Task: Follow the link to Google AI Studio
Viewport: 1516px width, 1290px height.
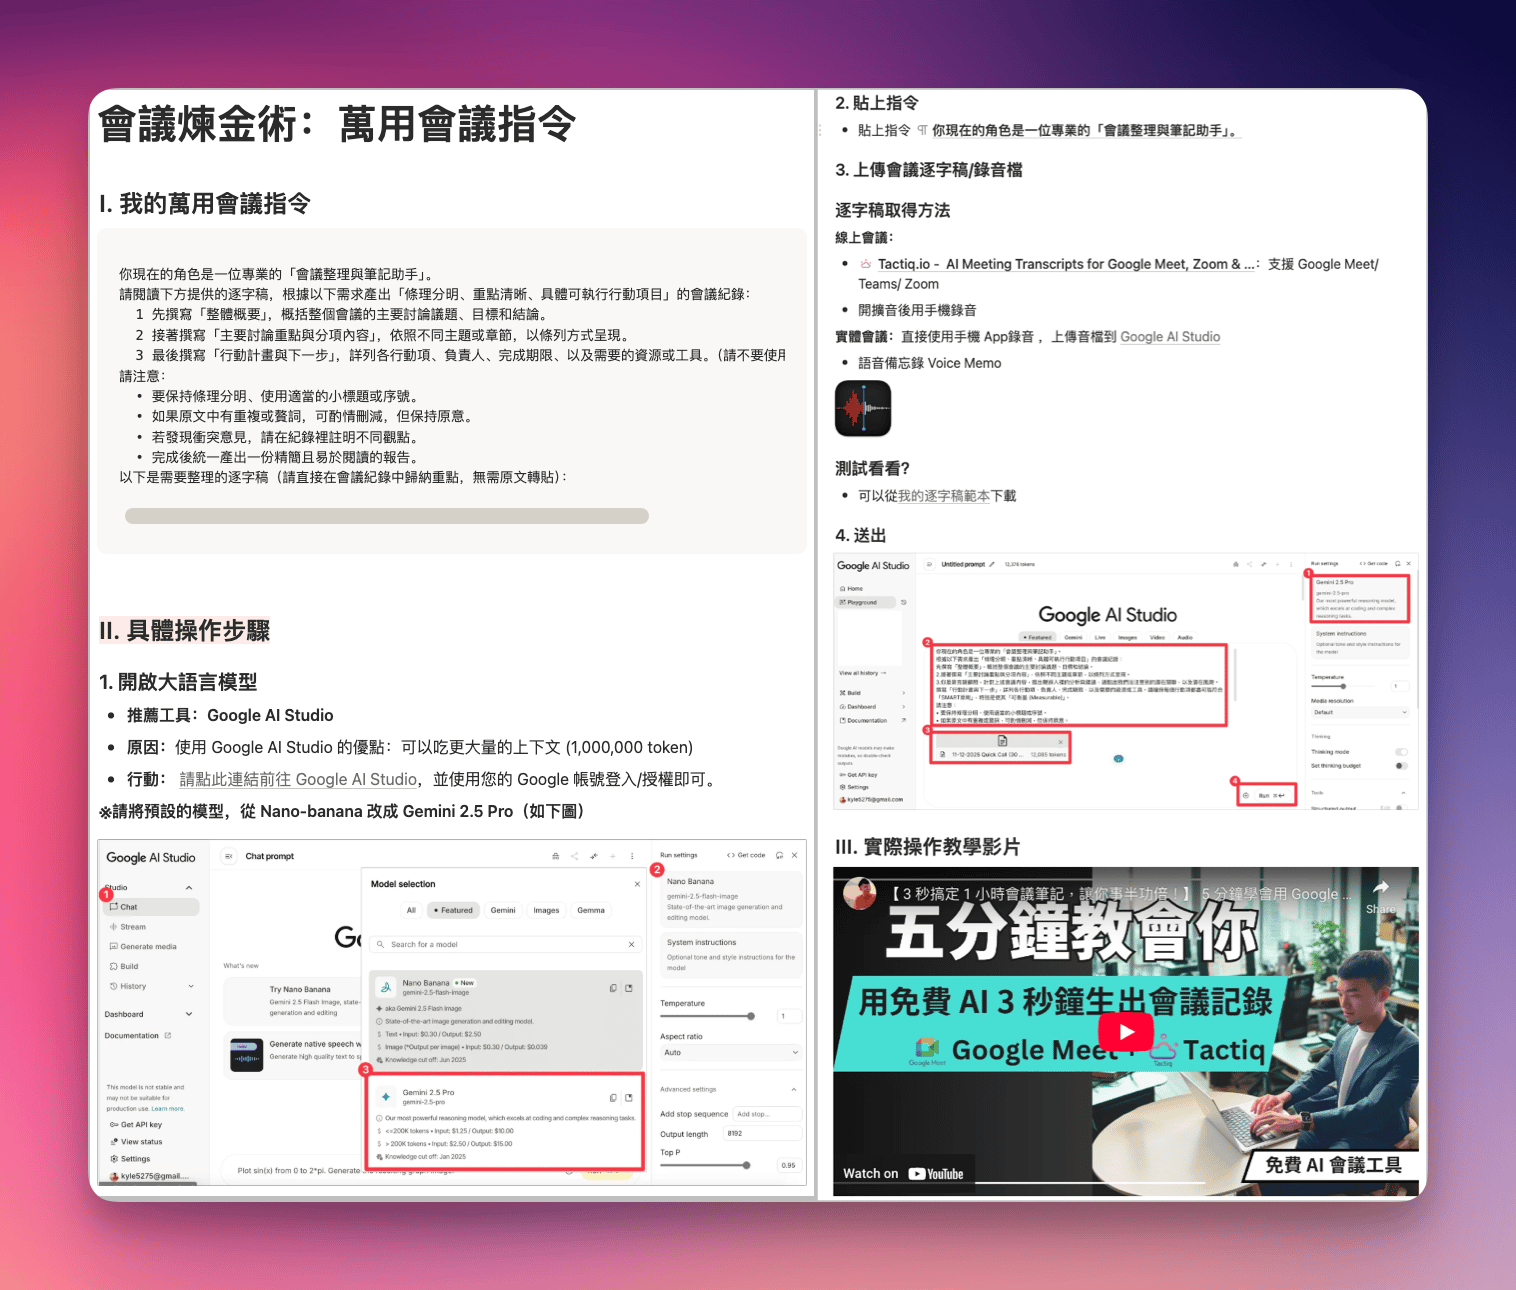Action: click(x=297, y=780)
